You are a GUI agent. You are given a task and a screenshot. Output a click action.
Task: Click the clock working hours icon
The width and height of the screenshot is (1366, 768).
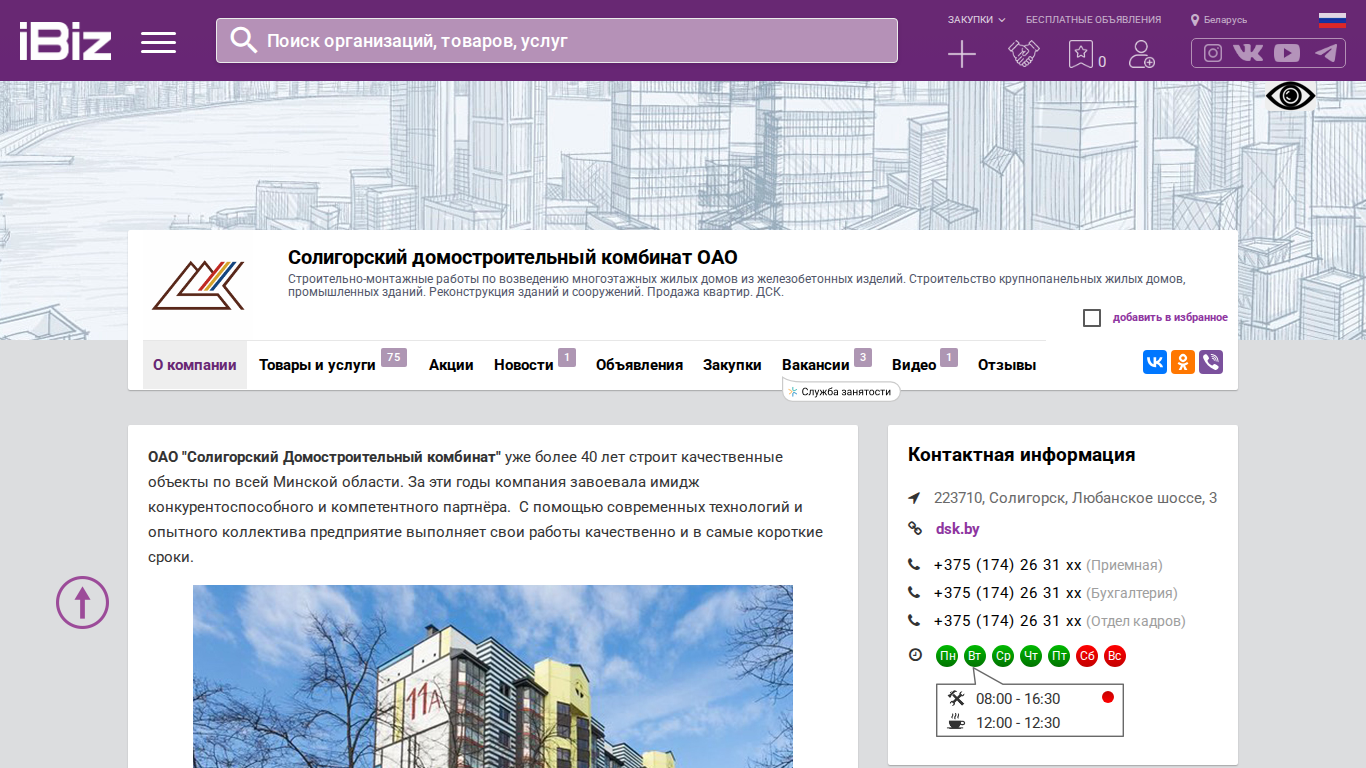915,656
